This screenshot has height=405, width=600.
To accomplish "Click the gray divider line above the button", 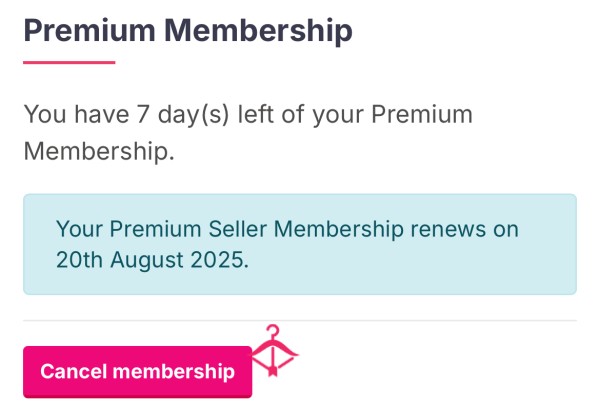I will (x=300, y=320).
